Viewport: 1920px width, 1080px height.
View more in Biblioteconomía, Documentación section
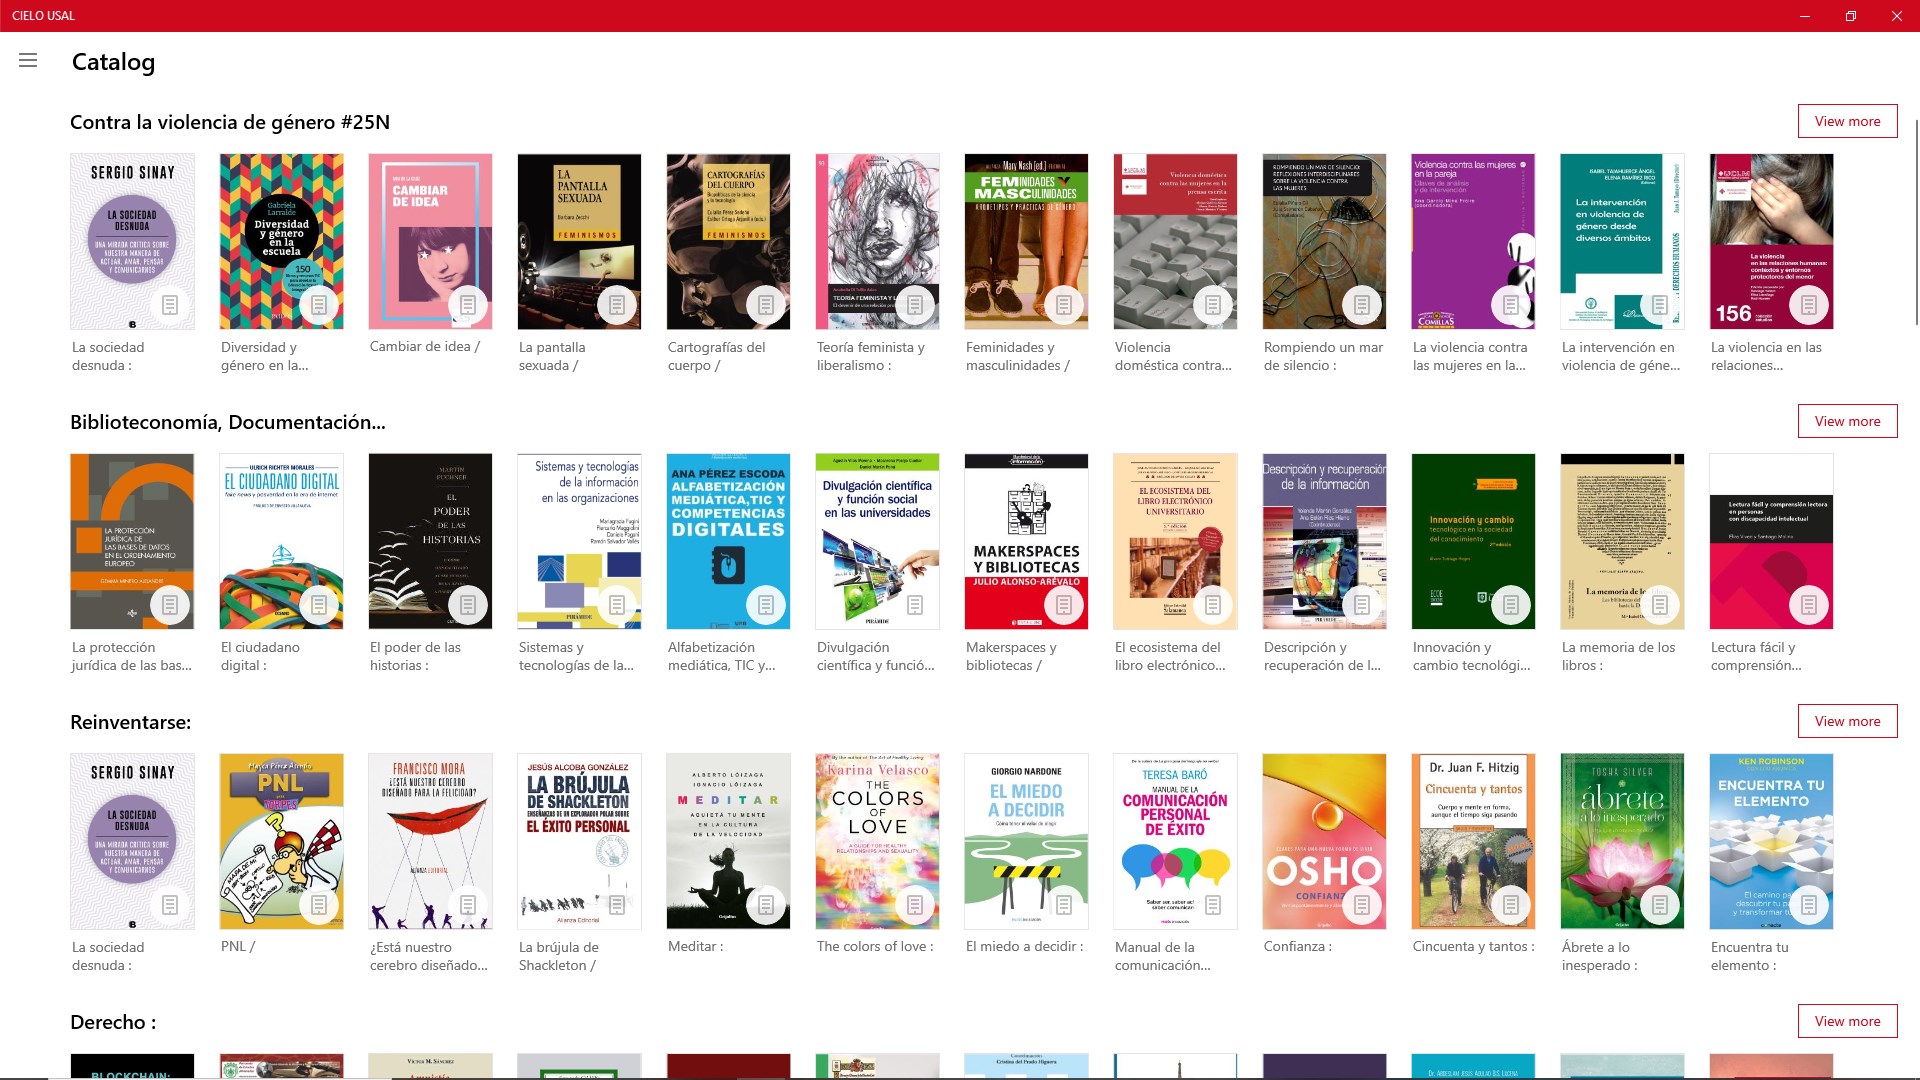coord(1847,421)
